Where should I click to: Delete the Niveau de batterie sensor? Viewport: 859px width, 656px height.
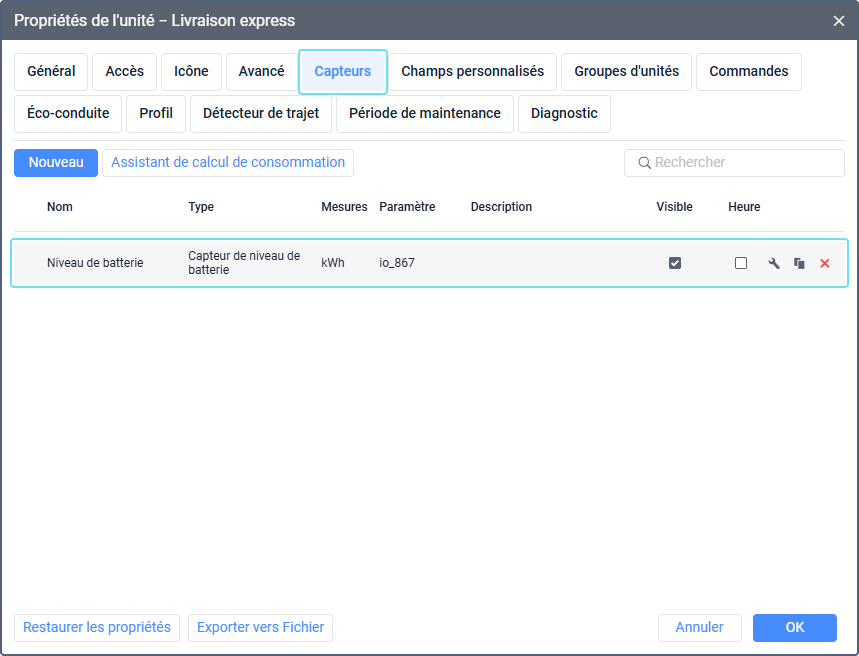click(824, 264)
